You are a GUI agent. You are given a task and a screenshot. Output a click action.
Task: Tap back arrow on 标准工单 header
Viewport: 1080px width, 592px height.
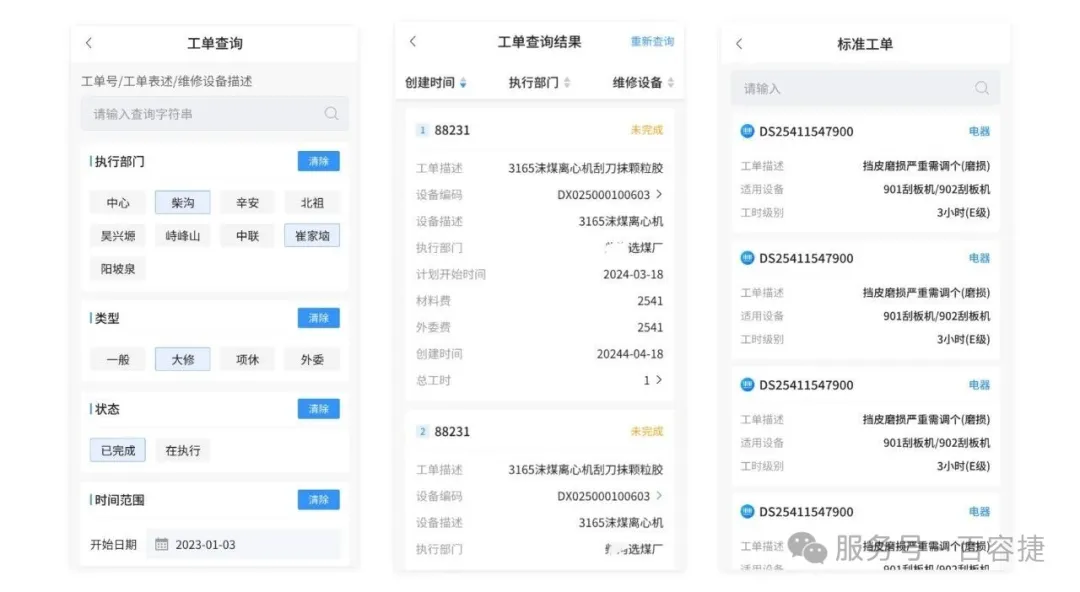739,44
